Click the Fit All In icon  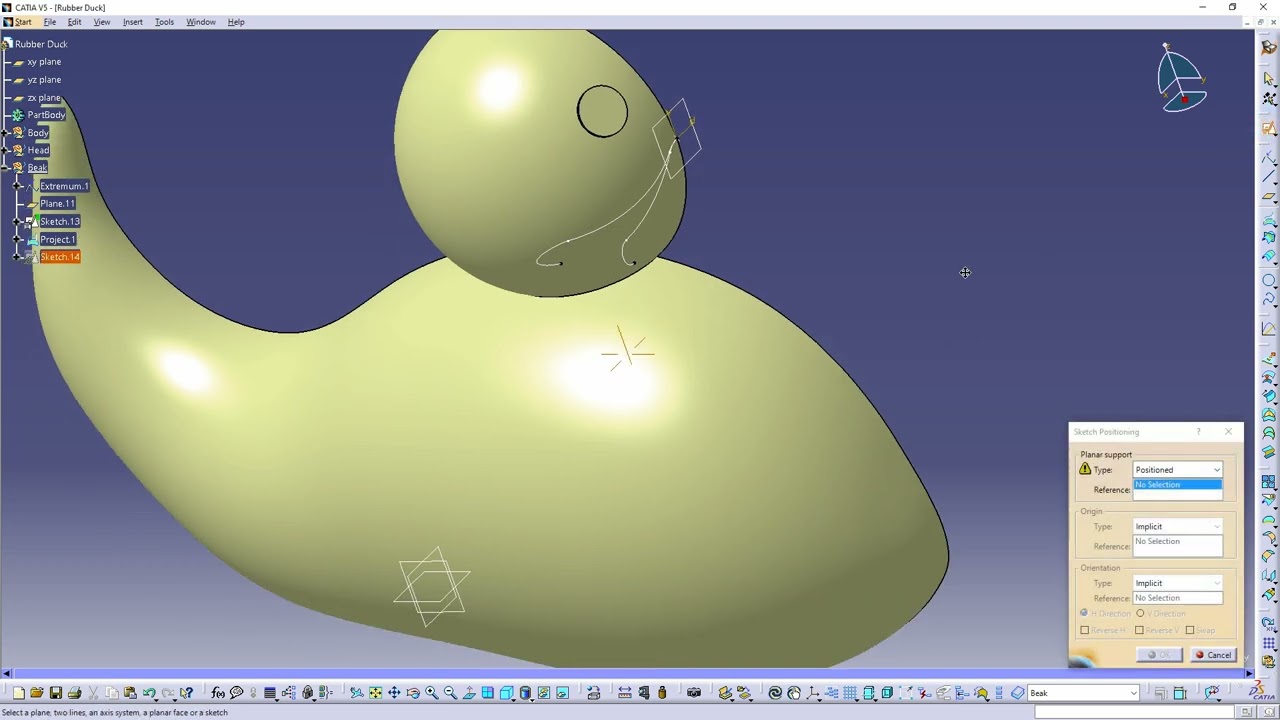(375, 693)
